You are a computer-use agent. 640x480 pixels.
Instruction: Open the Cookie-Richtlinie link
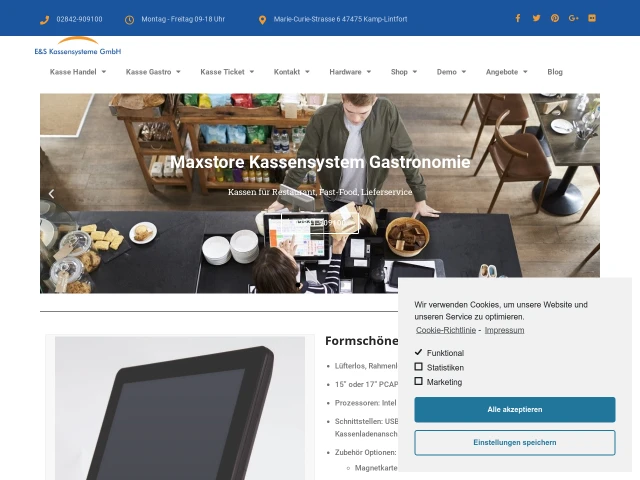pos(446,330)
